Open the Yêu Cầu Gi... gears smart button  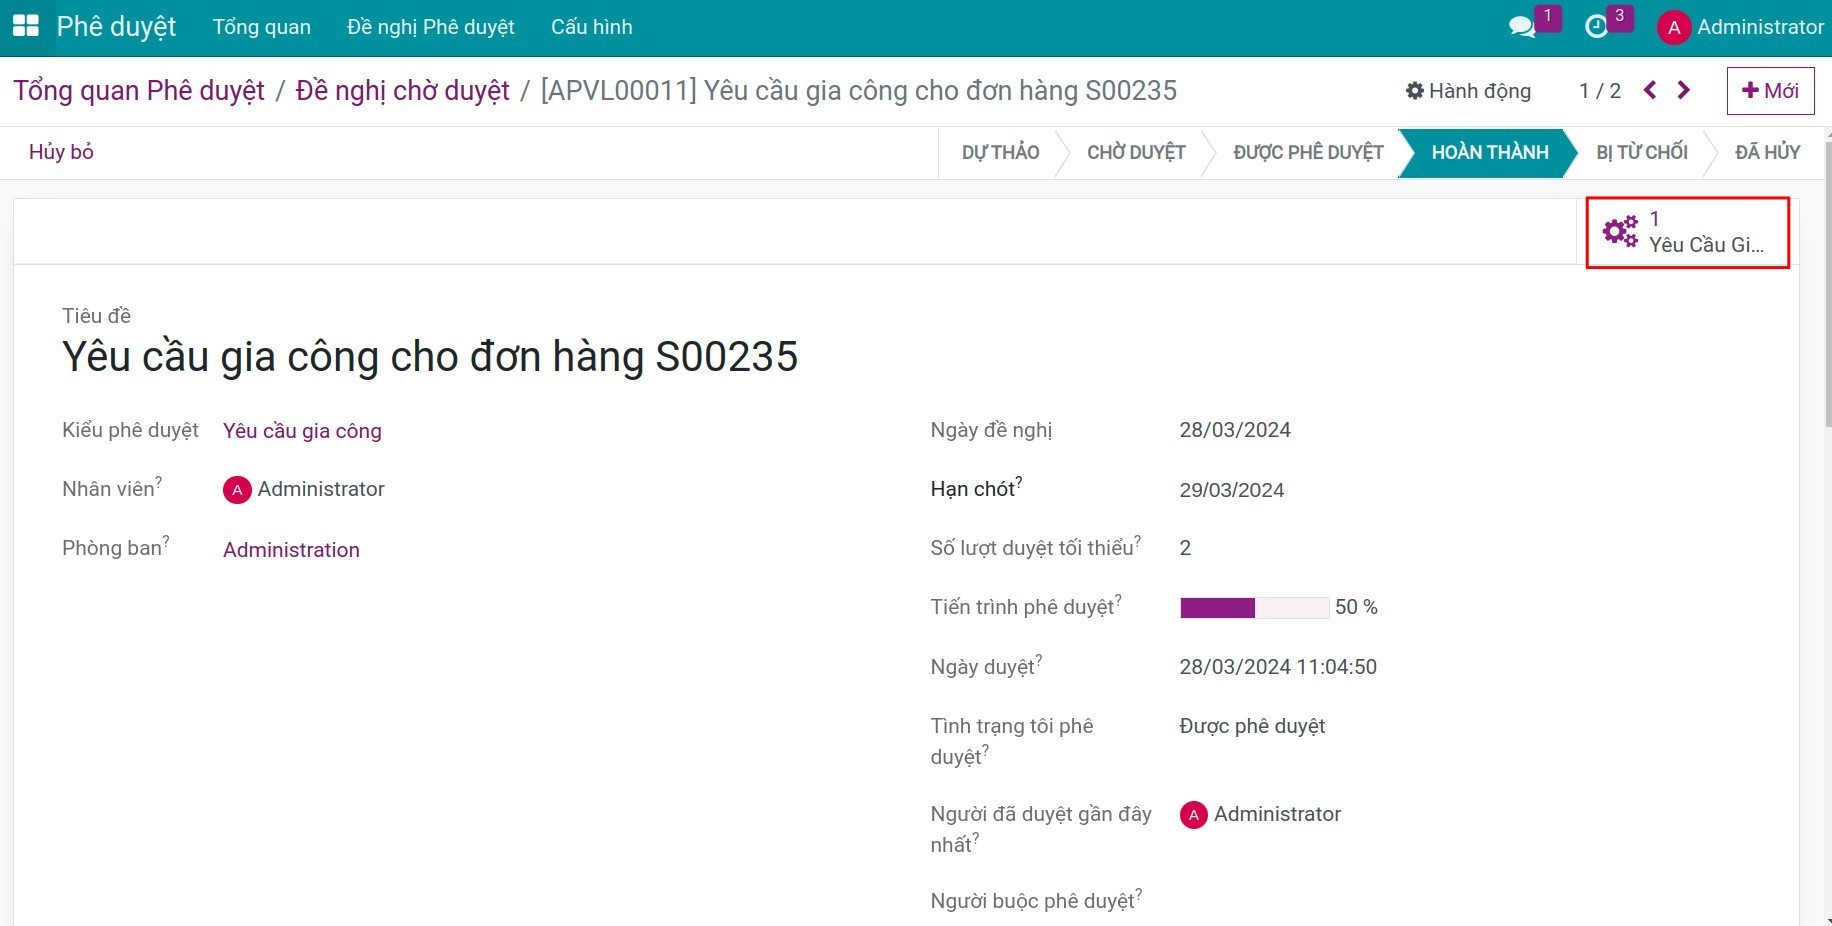[x=1688, y=232]
